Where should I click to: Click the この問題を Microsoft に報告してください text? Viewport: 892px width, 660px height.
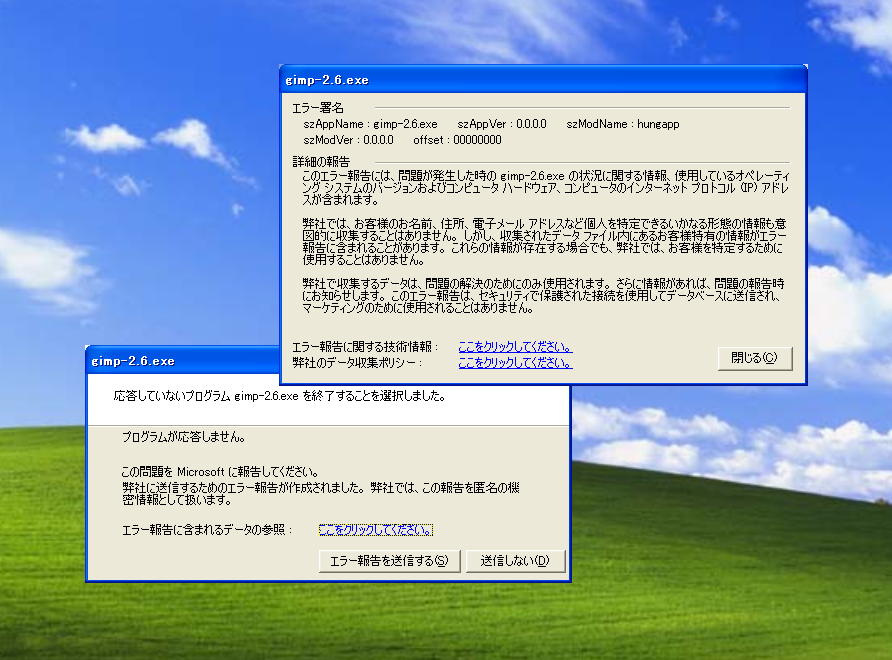pos(220,472)
